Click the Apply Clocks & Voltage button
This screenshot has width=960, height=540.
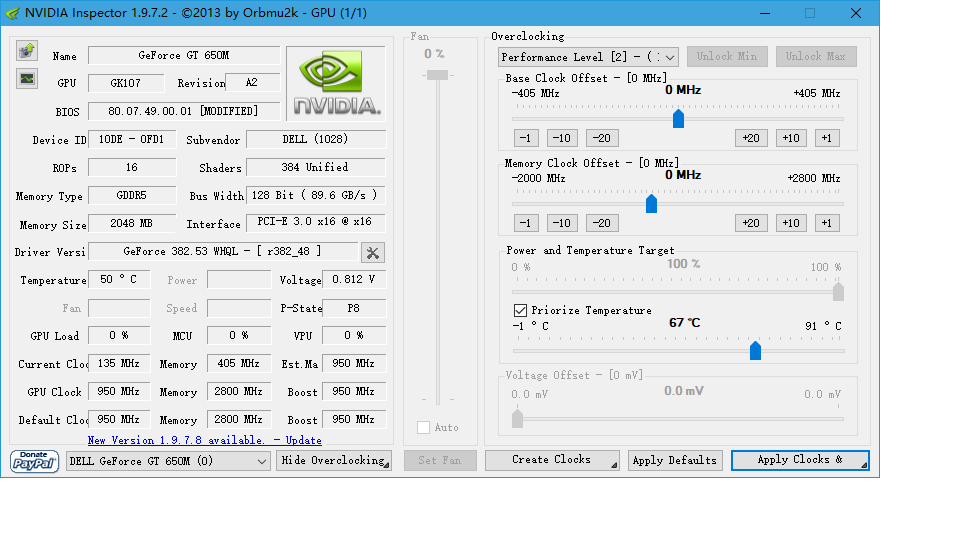(x=800, y=460)
